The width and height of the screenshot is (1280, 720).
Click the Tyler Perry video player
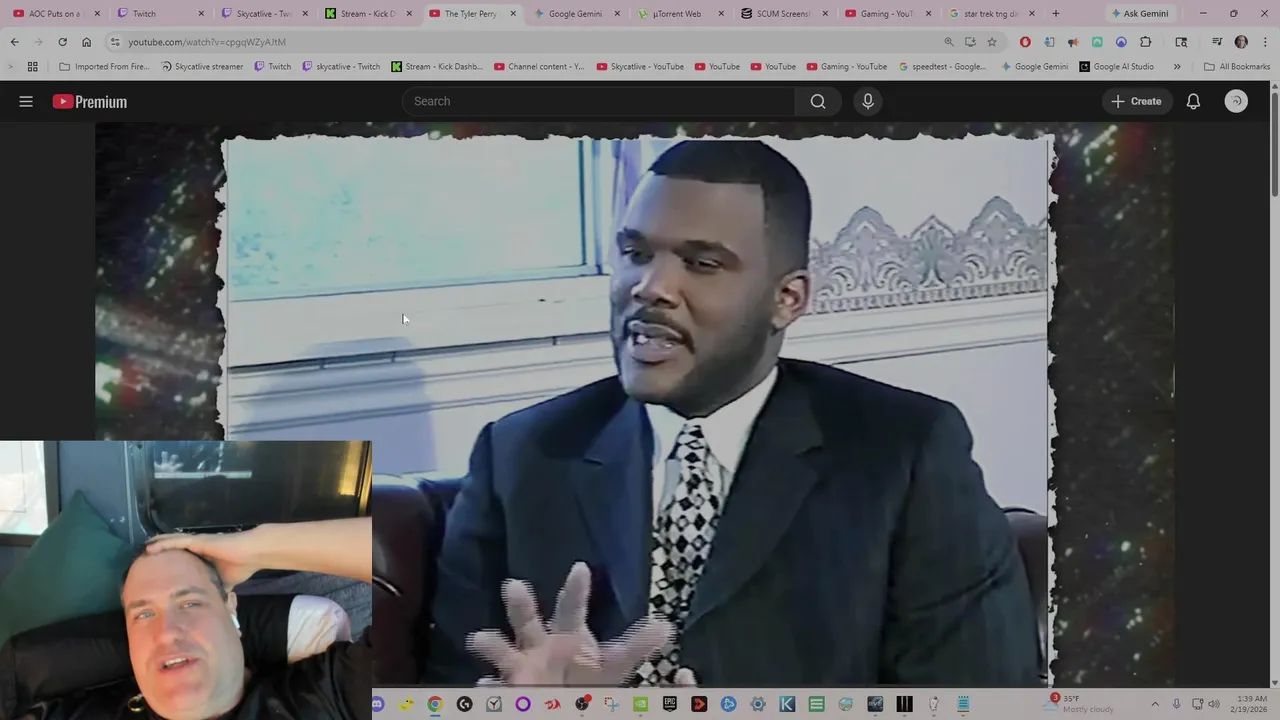637,405
